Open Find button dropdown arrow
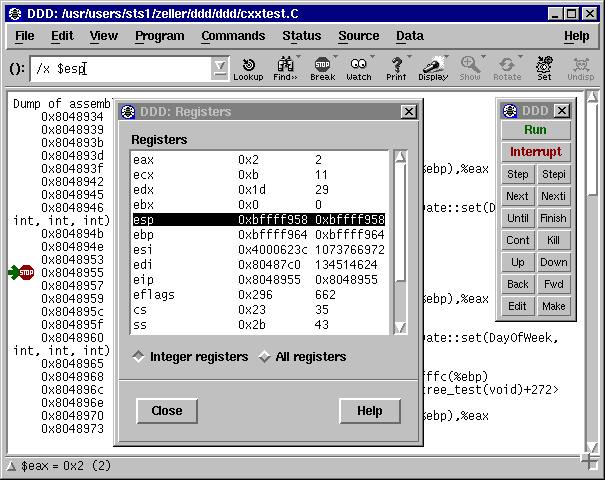Viewport: 605px width, 480px height. tap(298, 57)
